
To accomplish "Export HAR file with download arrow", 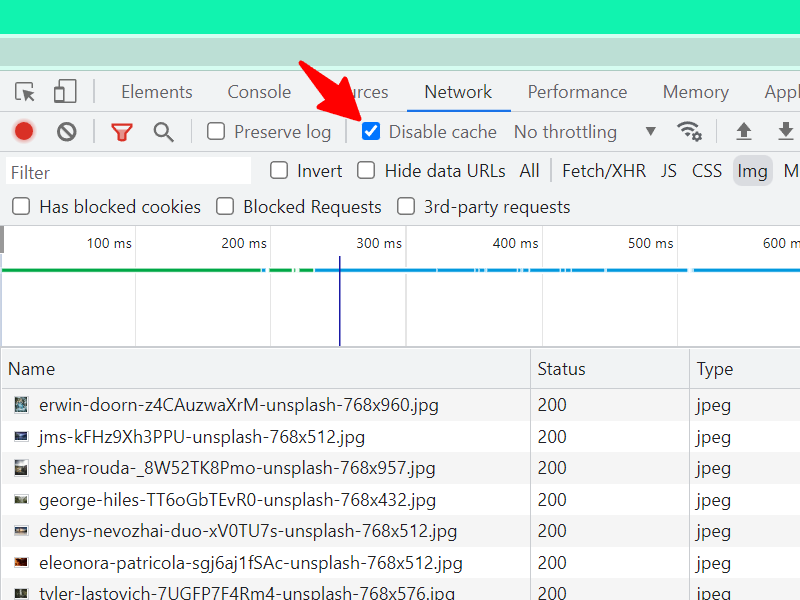I will (x=786, y=132).
